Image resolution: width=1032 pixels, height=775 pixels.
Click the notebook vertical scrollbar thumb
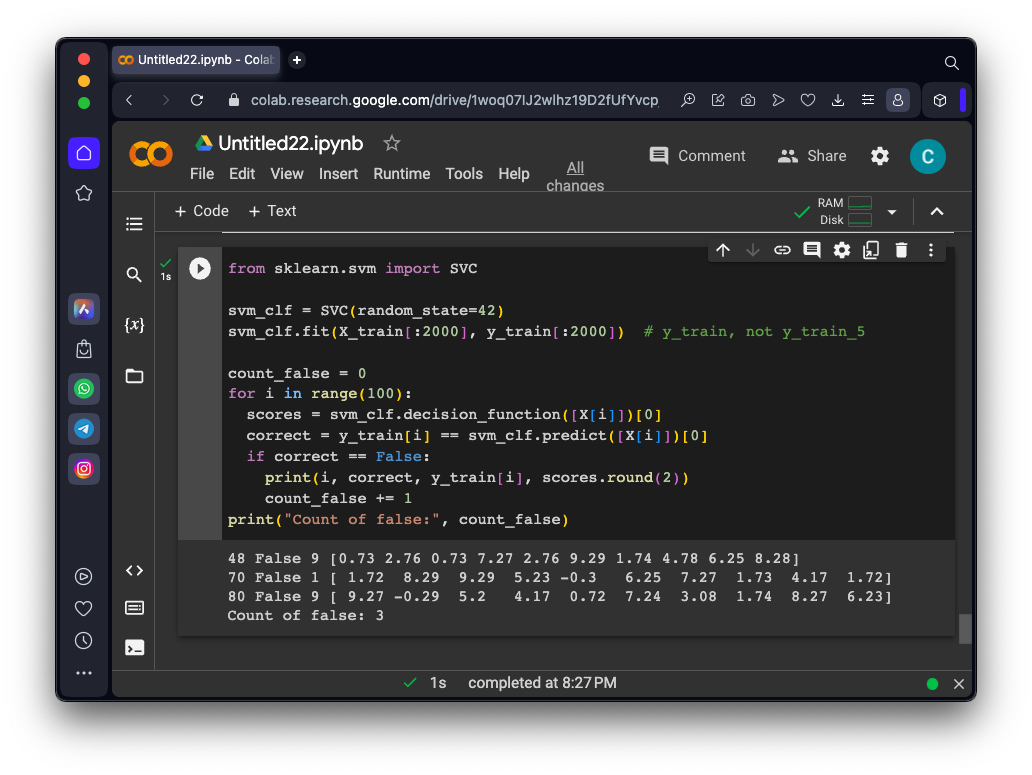pos(965,628)
